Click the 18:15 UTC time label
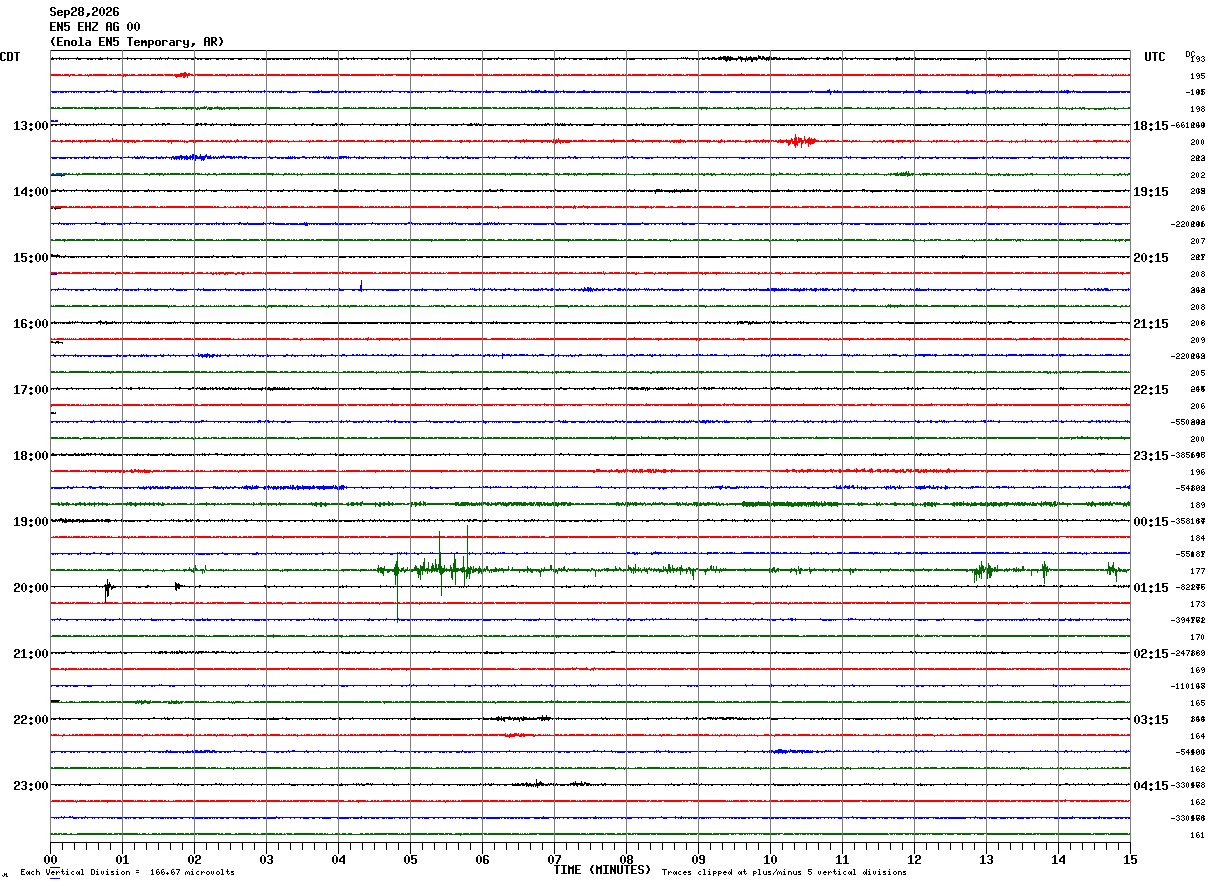The height and width of the screenshot is (886, 1210). (1150, 126)
